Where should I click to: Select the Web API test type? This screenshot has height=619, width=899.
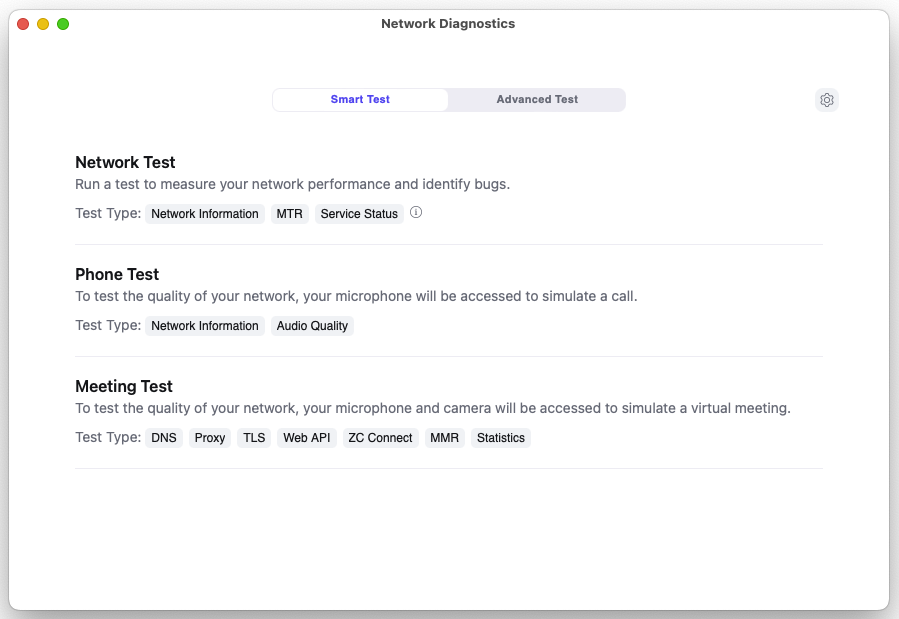[306, 437]
